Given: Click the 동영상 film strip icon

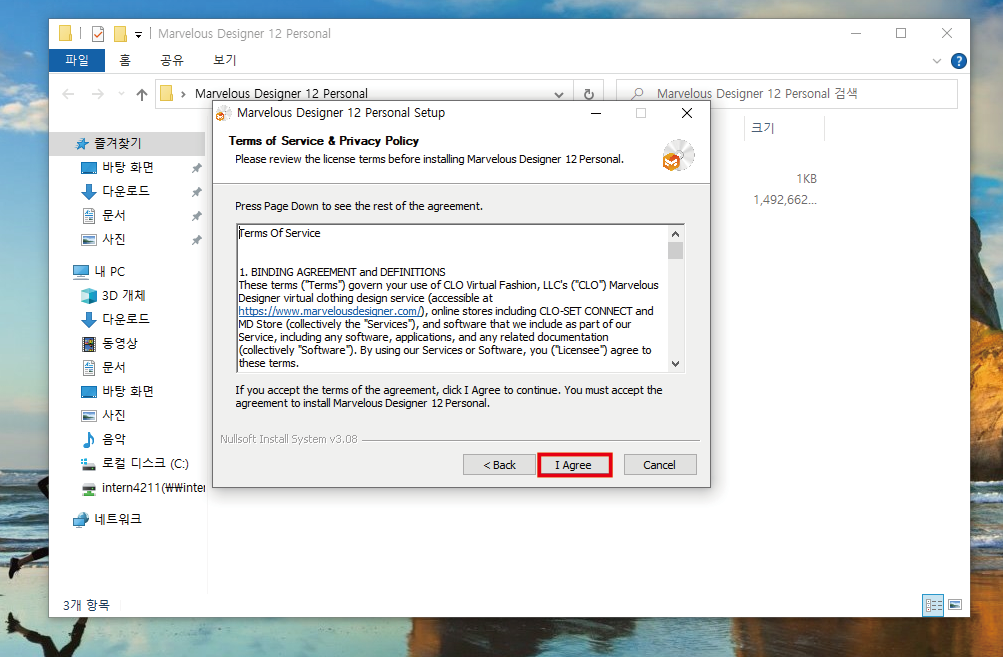Looking at the screenshot, I should [x=89, y=344].
